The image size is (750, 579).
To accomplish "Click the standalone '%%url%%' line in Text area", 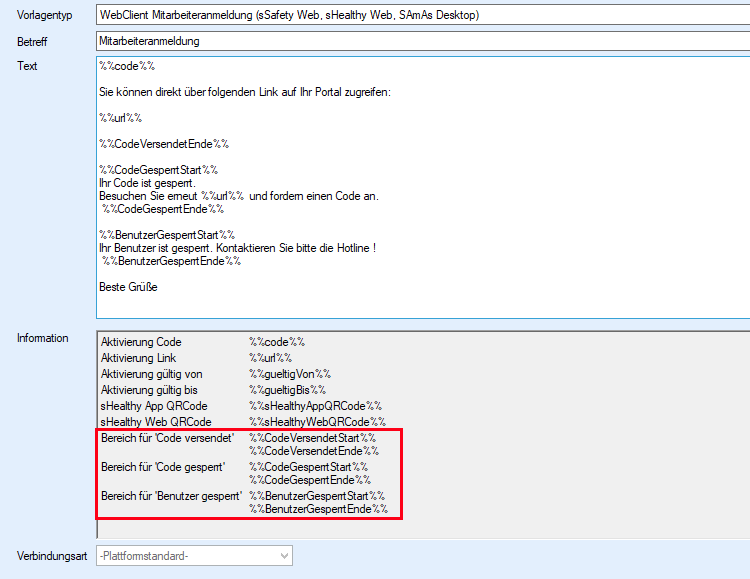I will click(x=121, y=118).
